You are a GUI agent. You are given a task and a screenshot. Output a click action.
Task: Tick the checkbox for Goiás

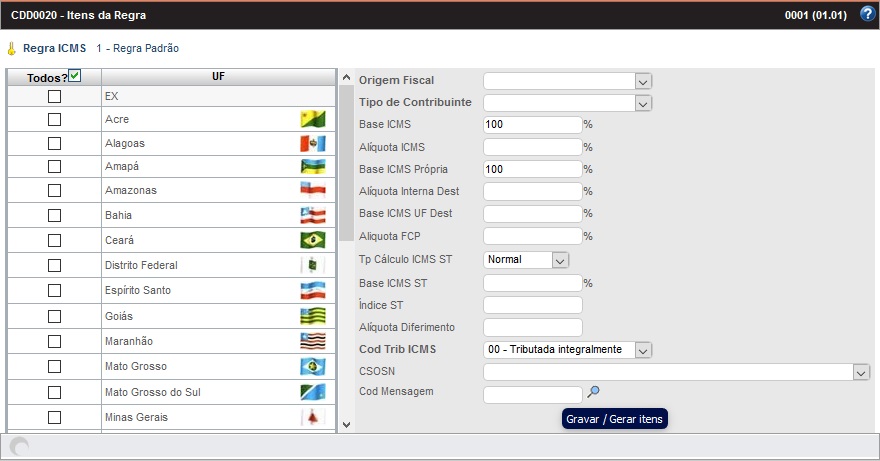click(x=54, y=316)
